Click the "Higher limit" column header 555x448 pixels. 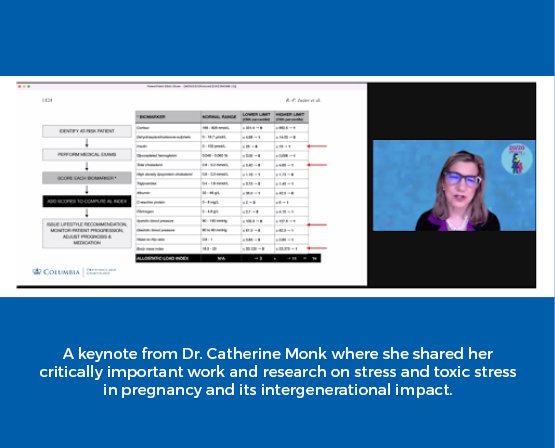pyautogui.click(x=291, y=117)
